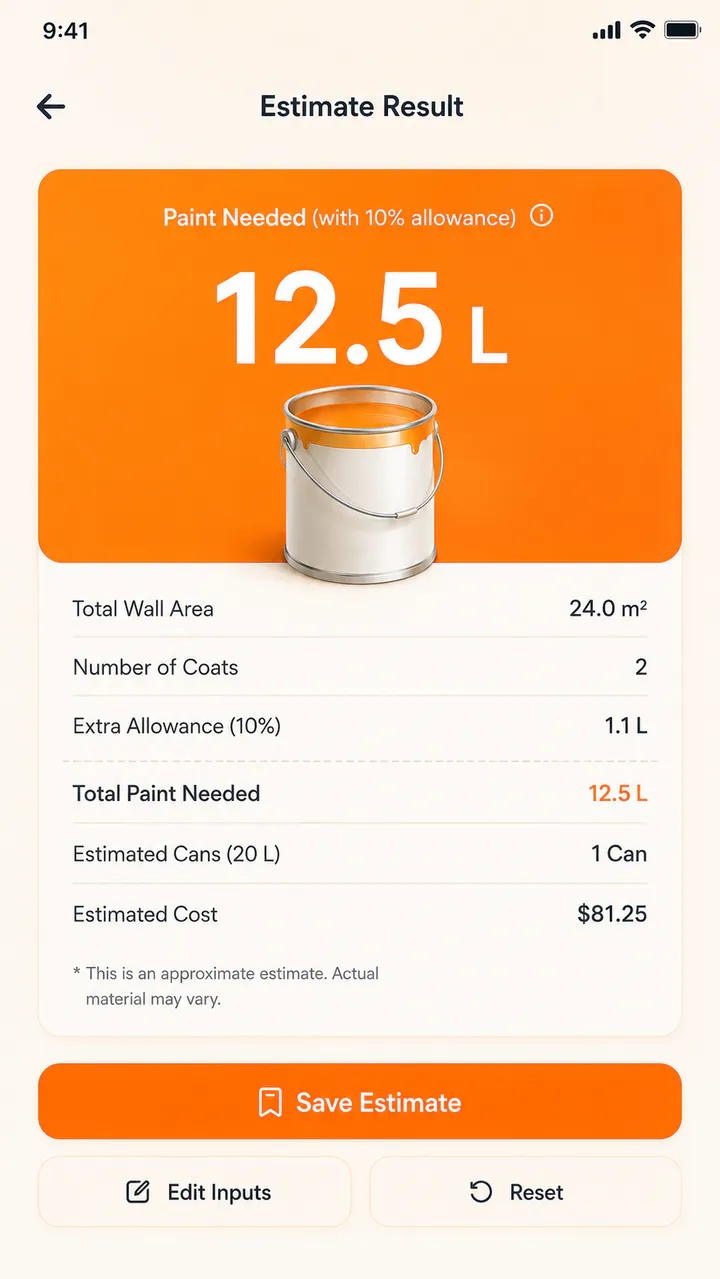Click the circular reset arrow icon
Viewport: 720px width, 1279px height.
[x=481, y=1192]
